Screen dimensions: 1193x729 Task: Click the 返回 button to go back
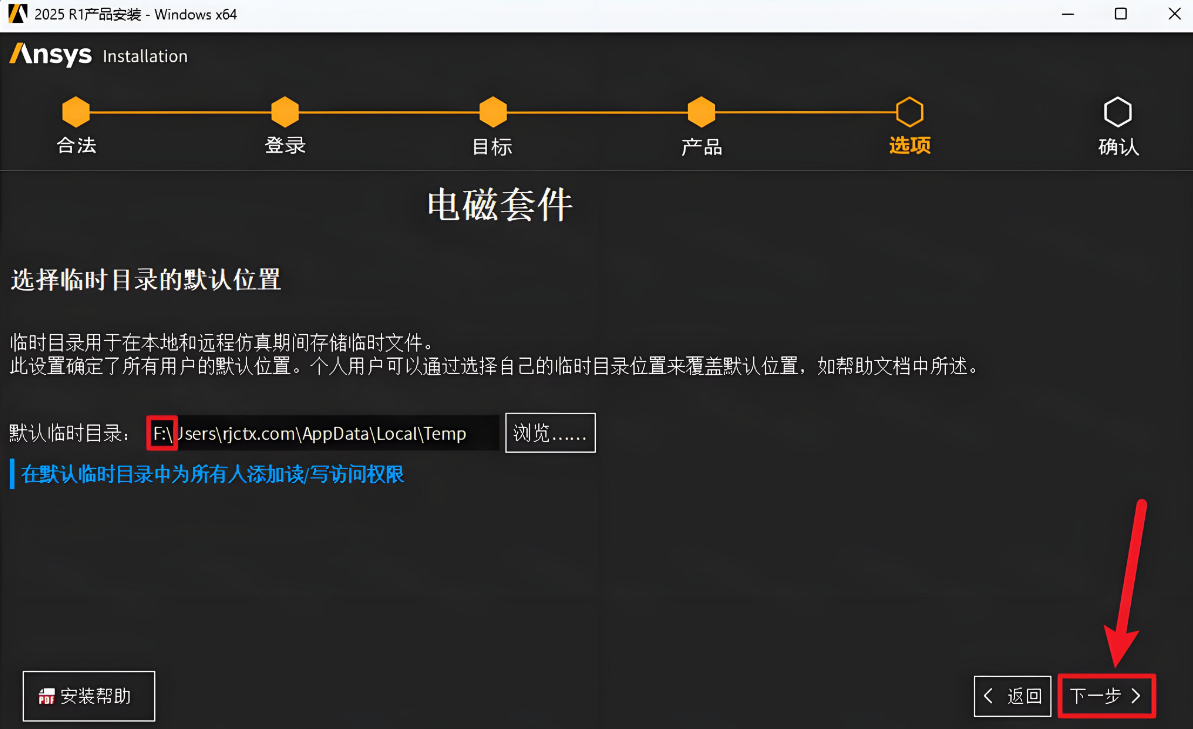(x=1013, y=696)
